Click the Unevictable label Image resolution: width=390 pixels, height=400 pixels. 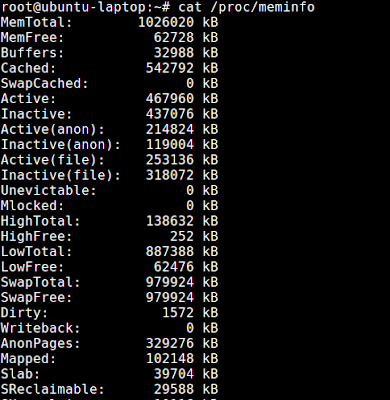tap(48, 191)
